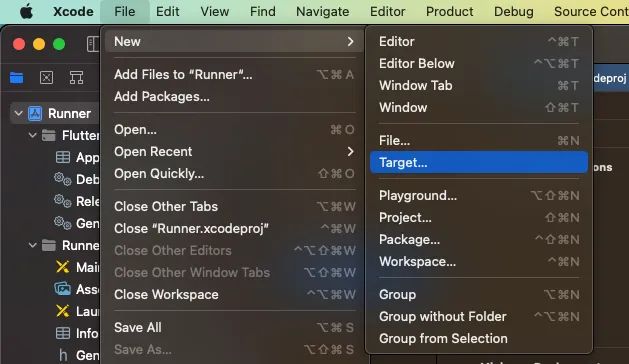Select the App plist file icon

click(x=63, y=157)
